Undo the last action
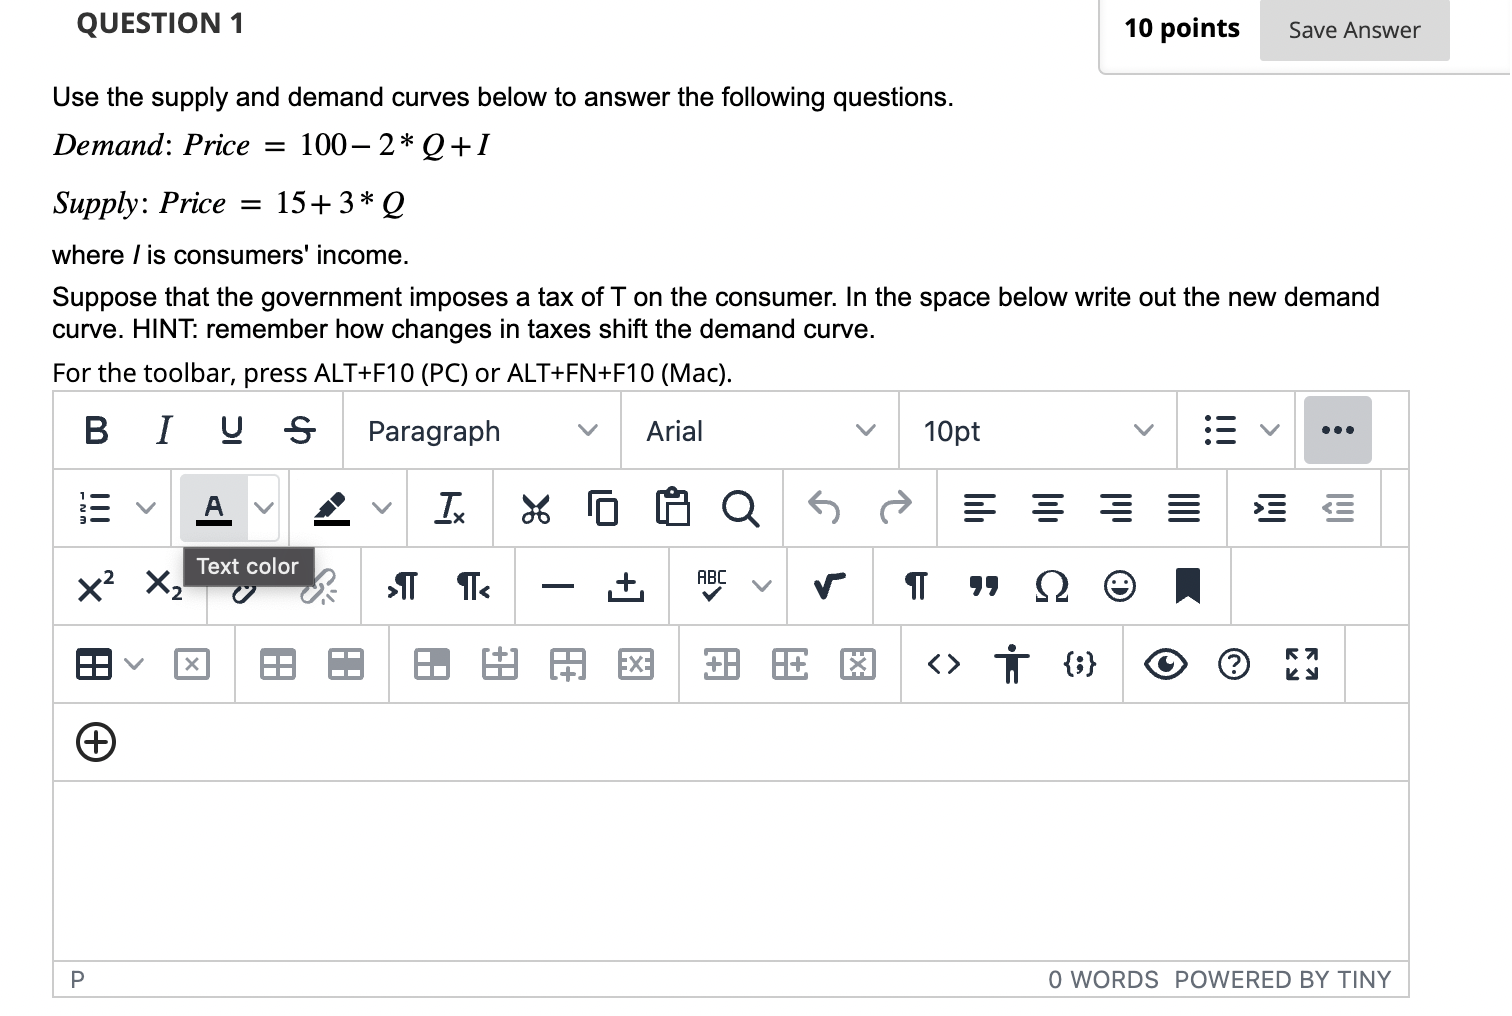The width and height of the screenshot is (1512, 1016). pyautogui.click(x=823, y=508)
